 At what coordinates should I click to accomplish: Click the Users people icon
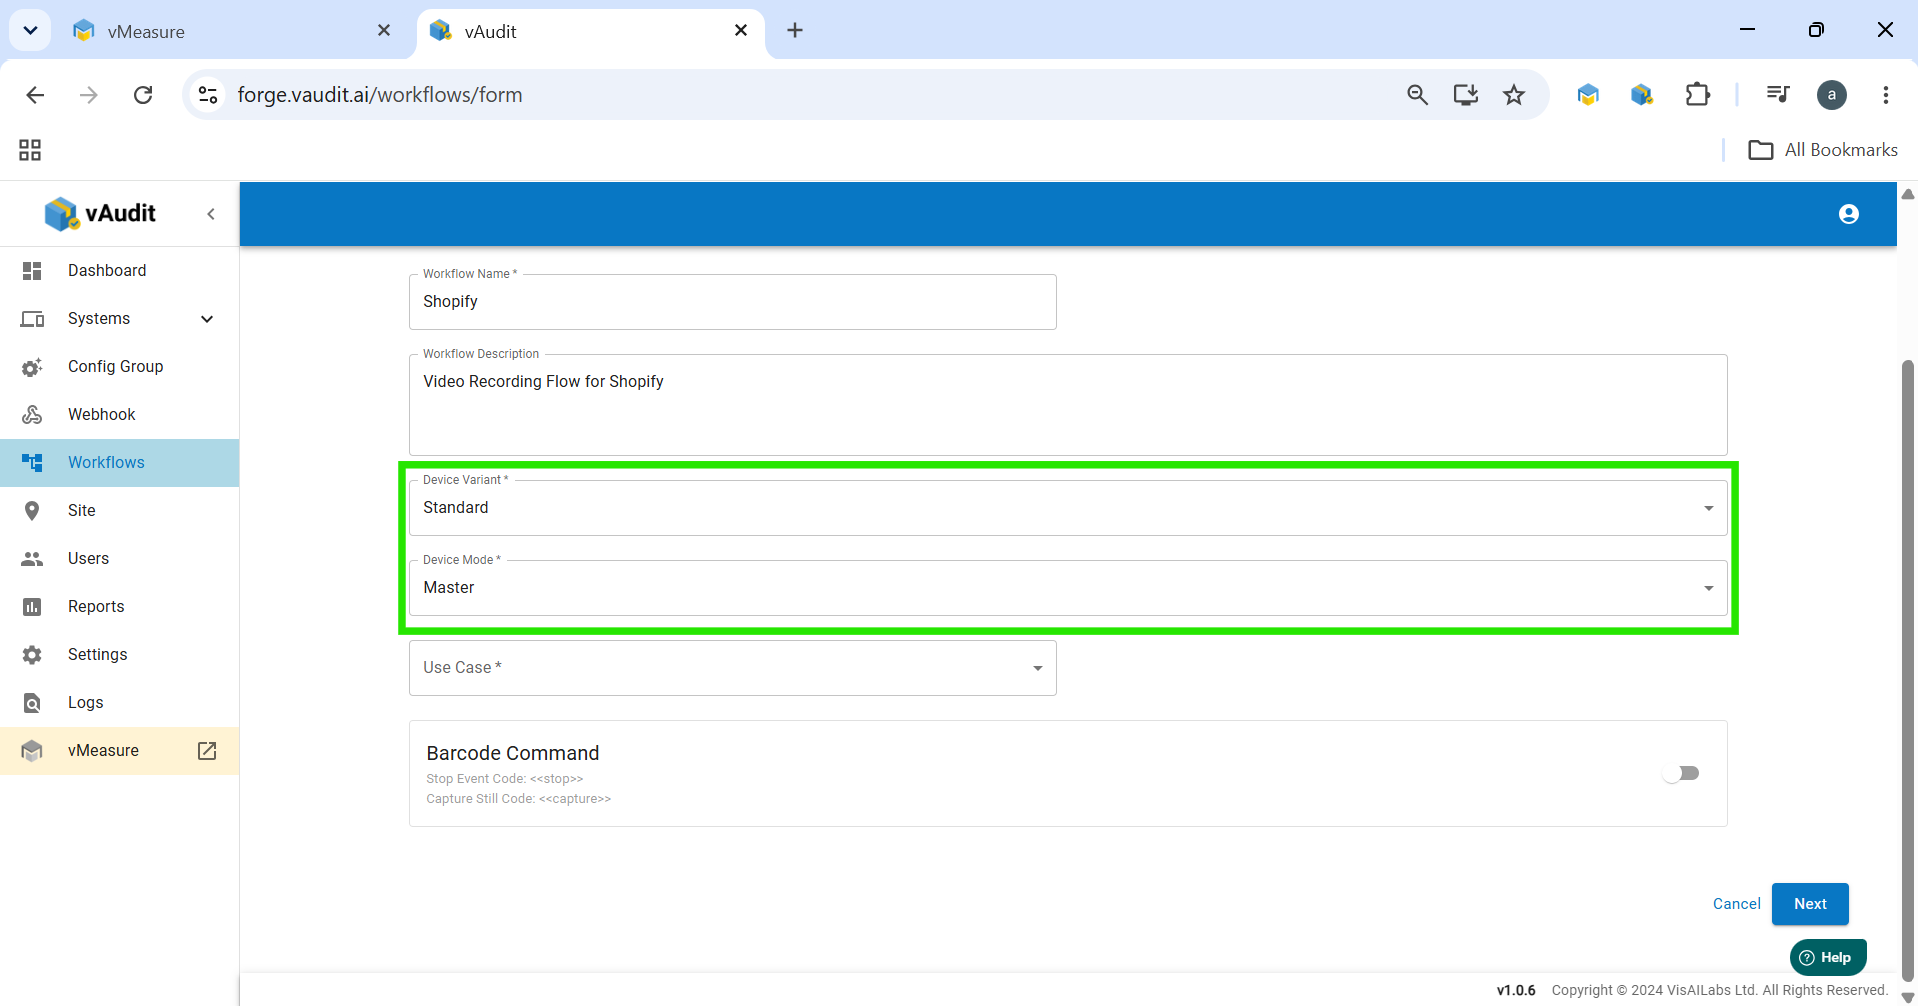pos(32,559)
